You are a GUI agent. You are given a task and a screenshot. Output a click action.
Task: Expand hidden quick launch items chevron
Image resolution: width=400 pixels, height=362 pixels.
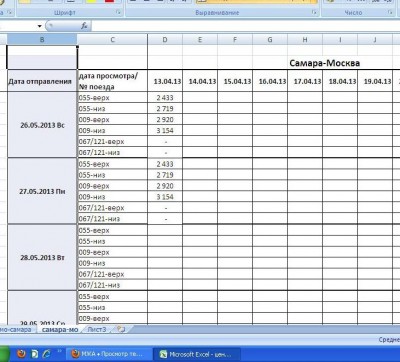point(60,351)
